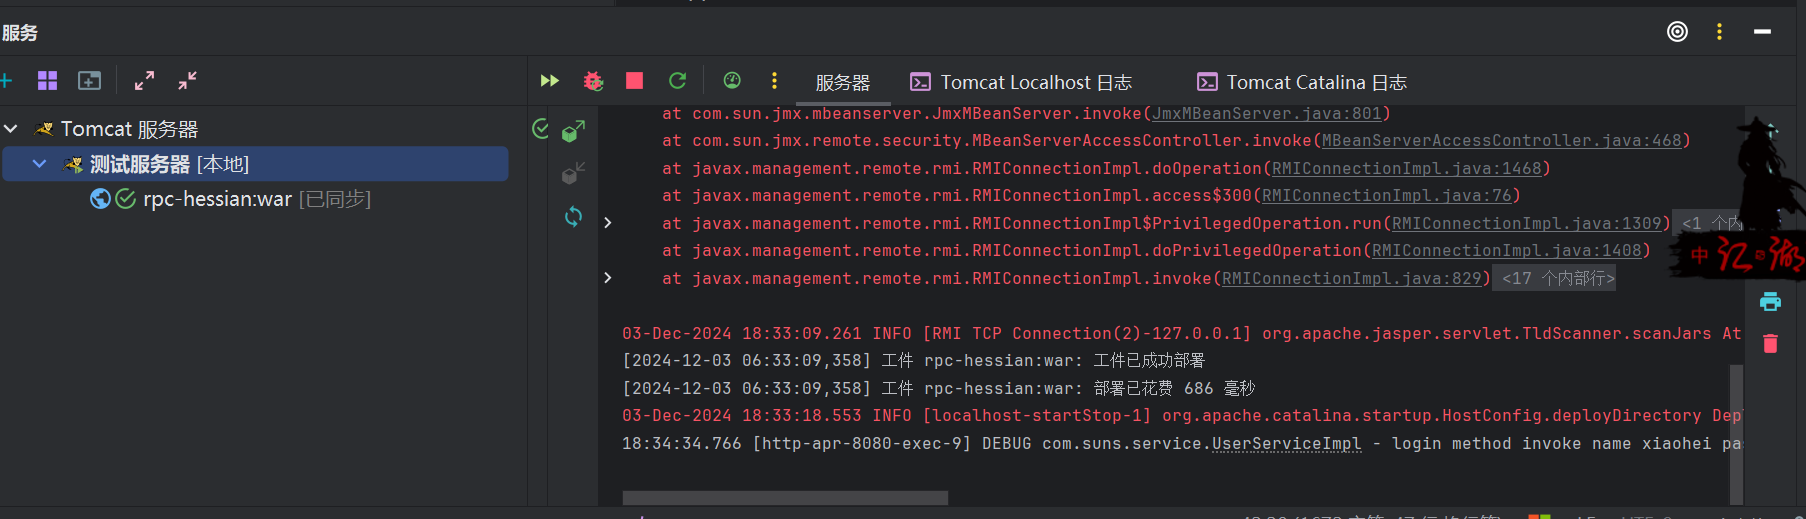Stop the running Tomcat server

tap(634, 81)
